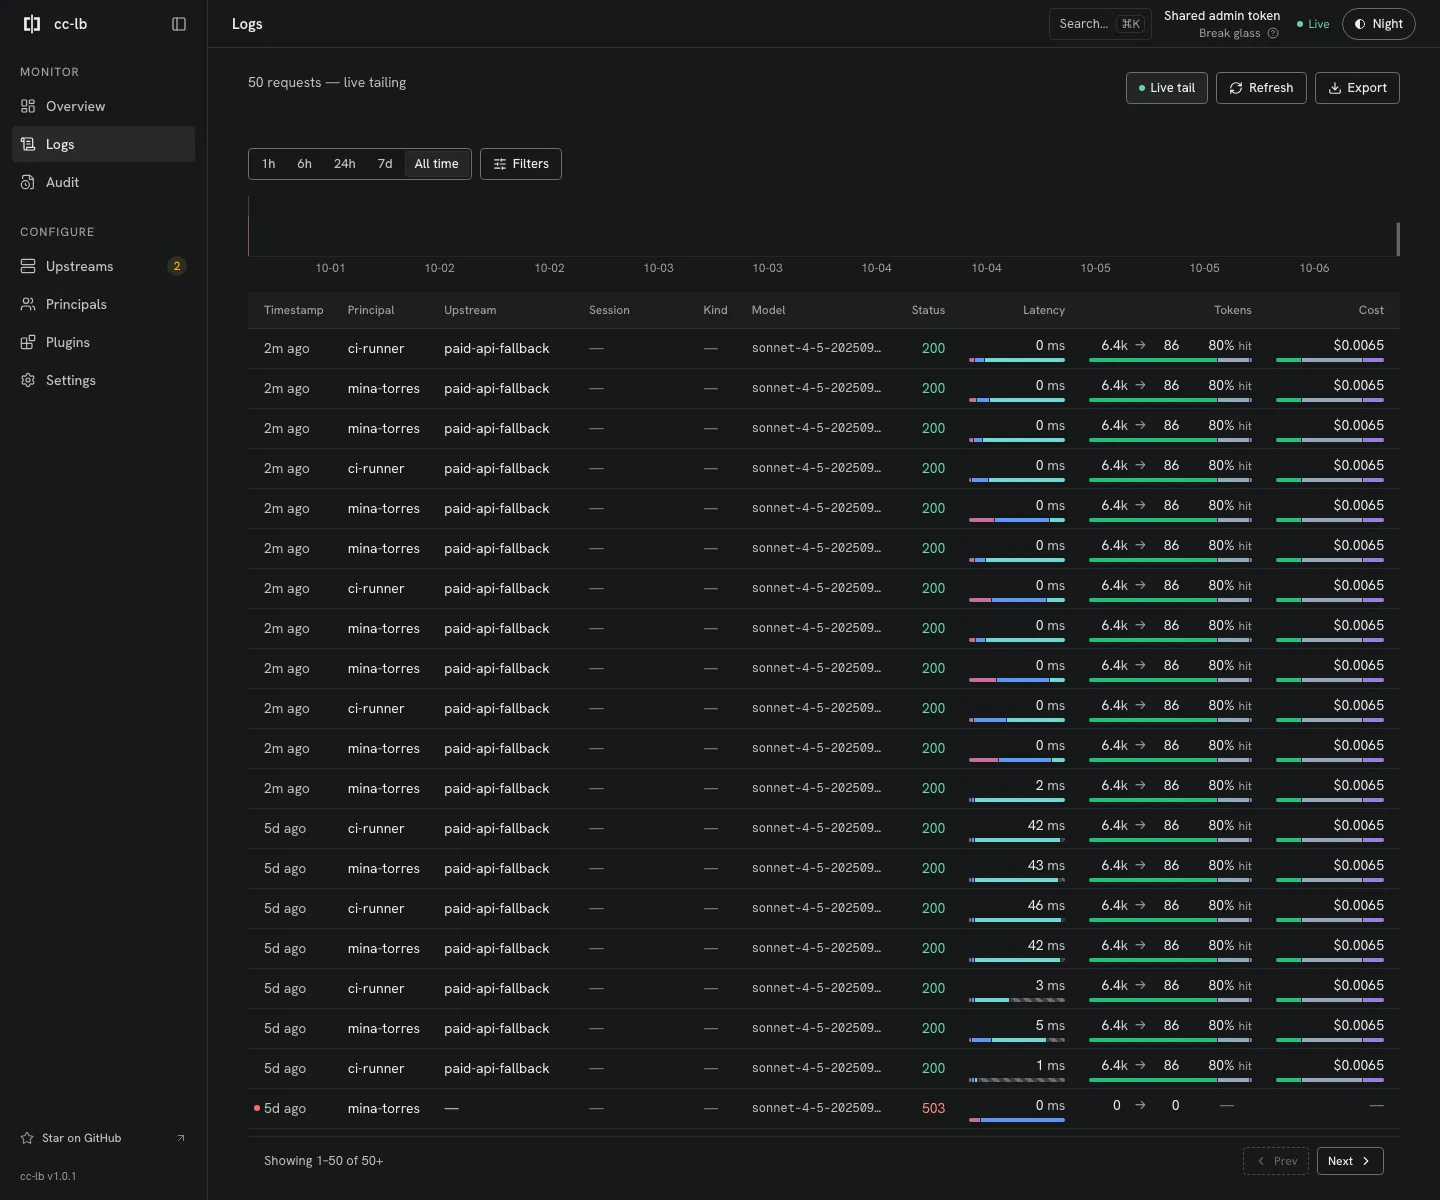The height and width of the screenshot is (1200, 1440).
Task: Click the Plugins puzzle icon
Action: pyautogui.click(x=28, y=342)
